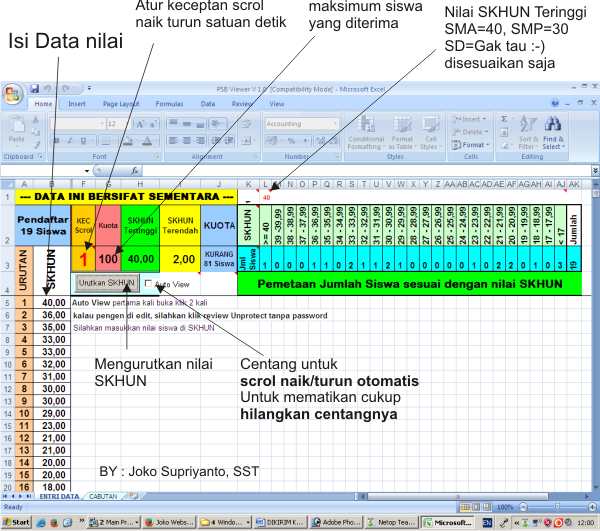Go to the Formulas ribbon tab
600x531 pixels.
coord(169,104)
